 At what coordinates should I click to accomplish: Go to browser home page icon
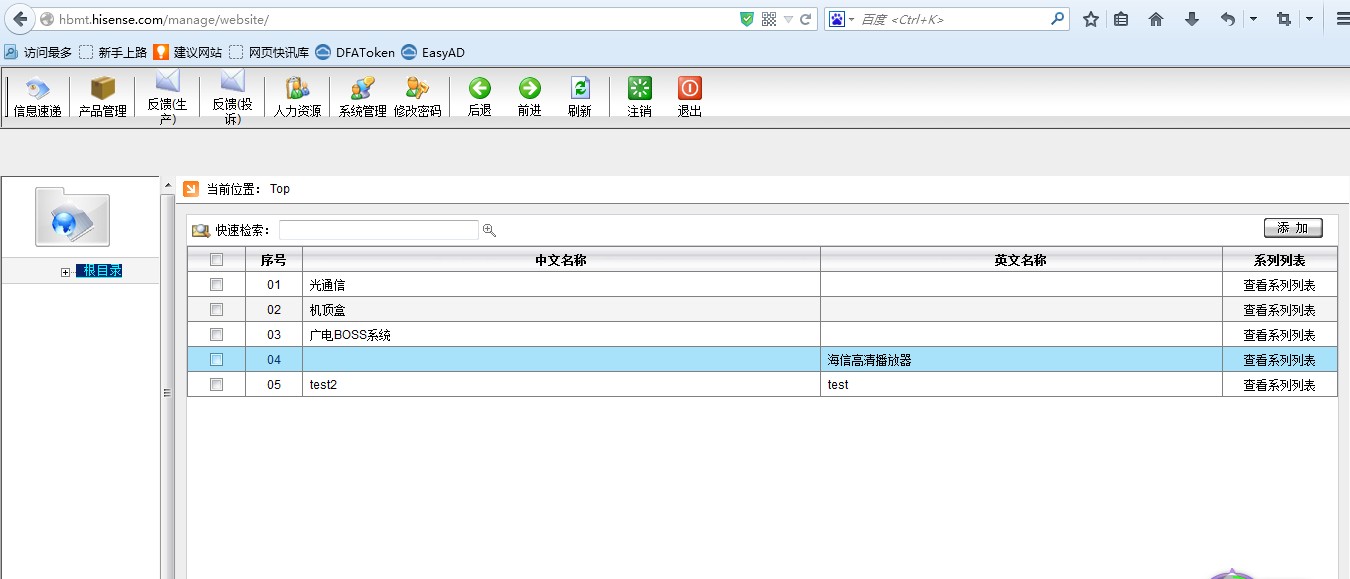(x=1156, y=19)
